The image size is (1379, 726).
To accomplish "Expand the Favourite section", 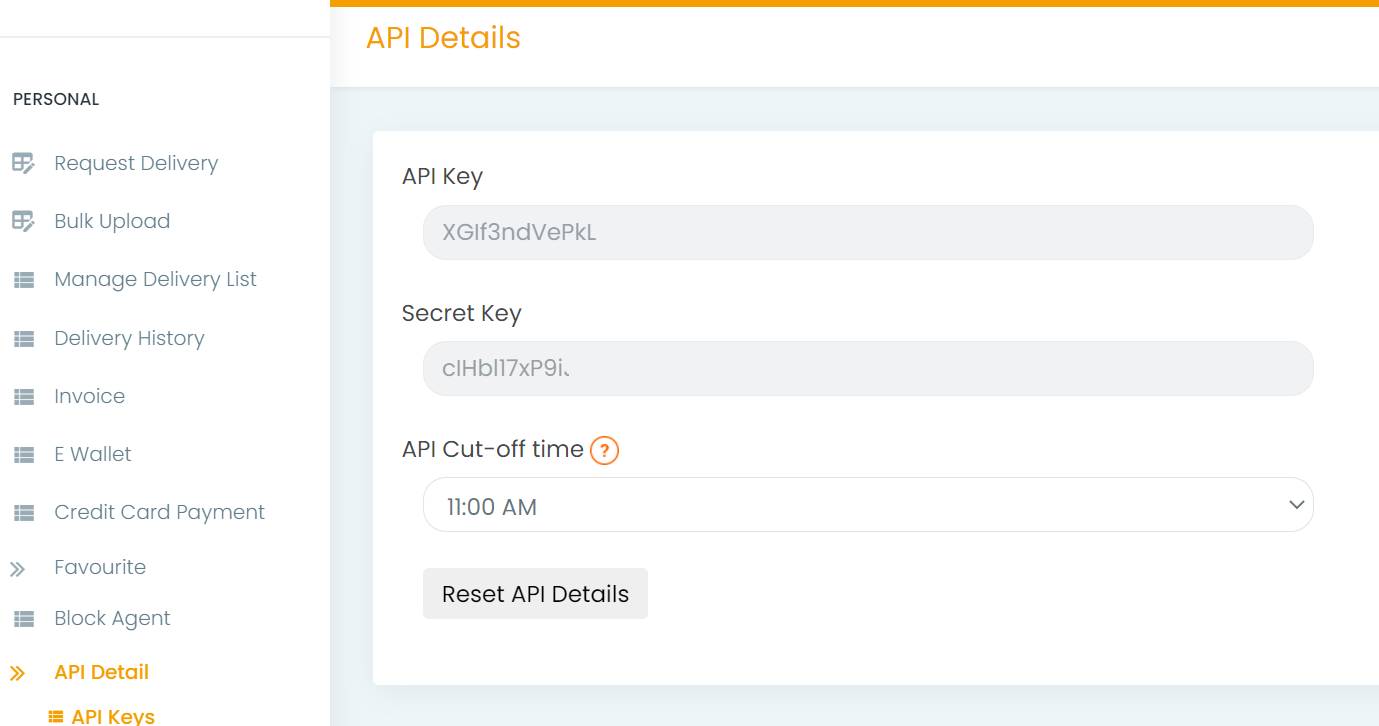I will 100,566.
